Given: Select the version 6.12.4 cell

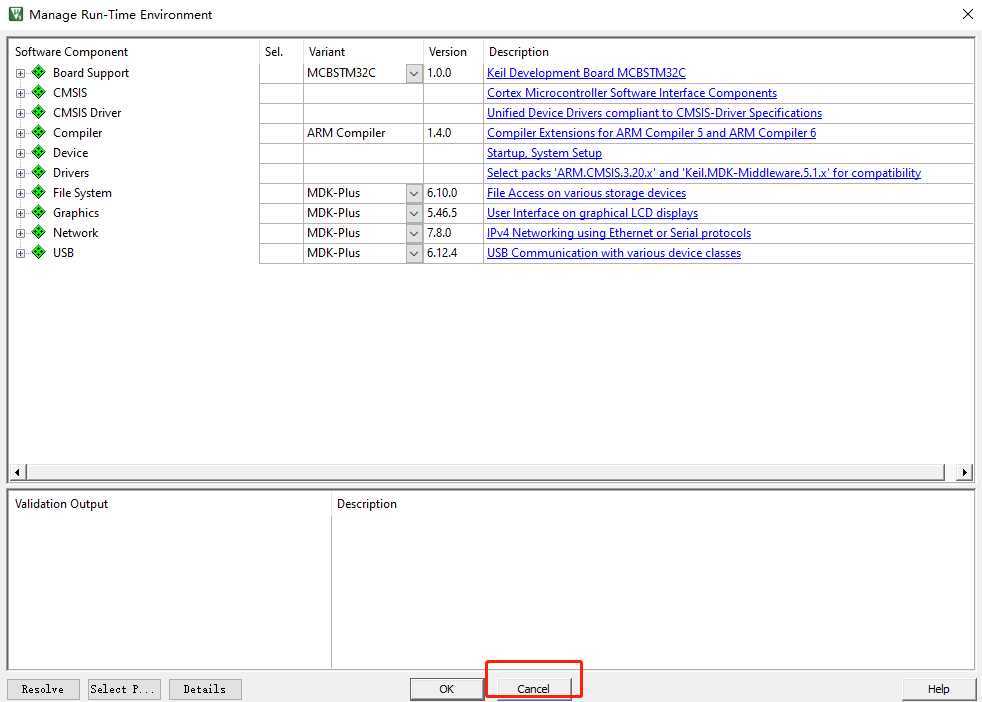Looking at the screenshot, I should 453,253.
